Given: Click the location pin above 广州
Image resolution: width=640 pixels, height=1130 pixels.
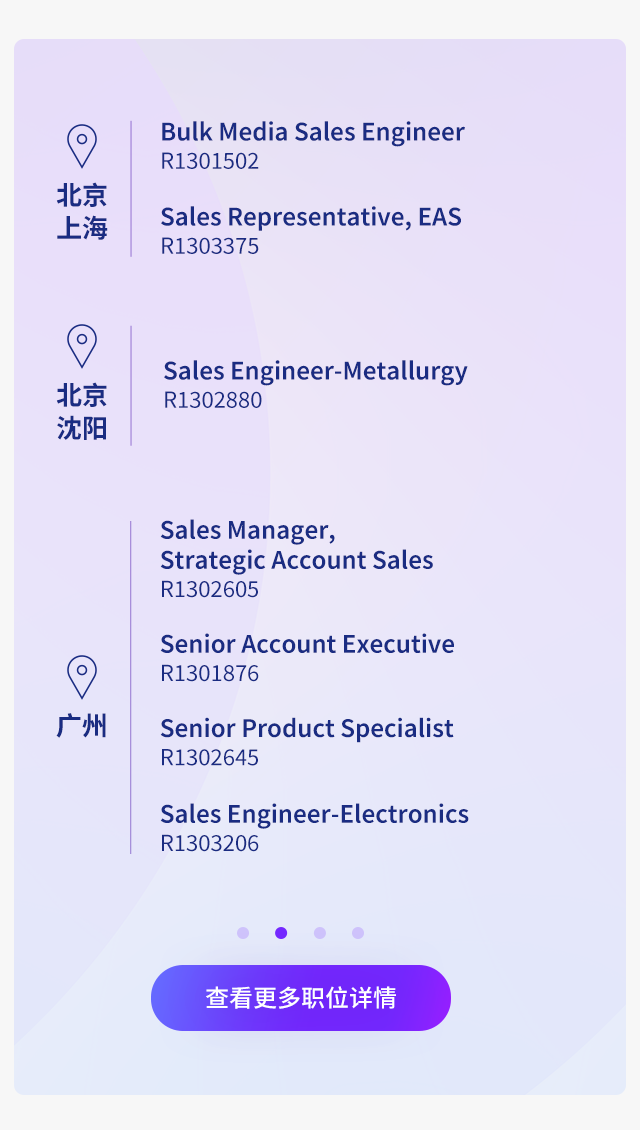Looking at the screenshot, I should point(81,677).
